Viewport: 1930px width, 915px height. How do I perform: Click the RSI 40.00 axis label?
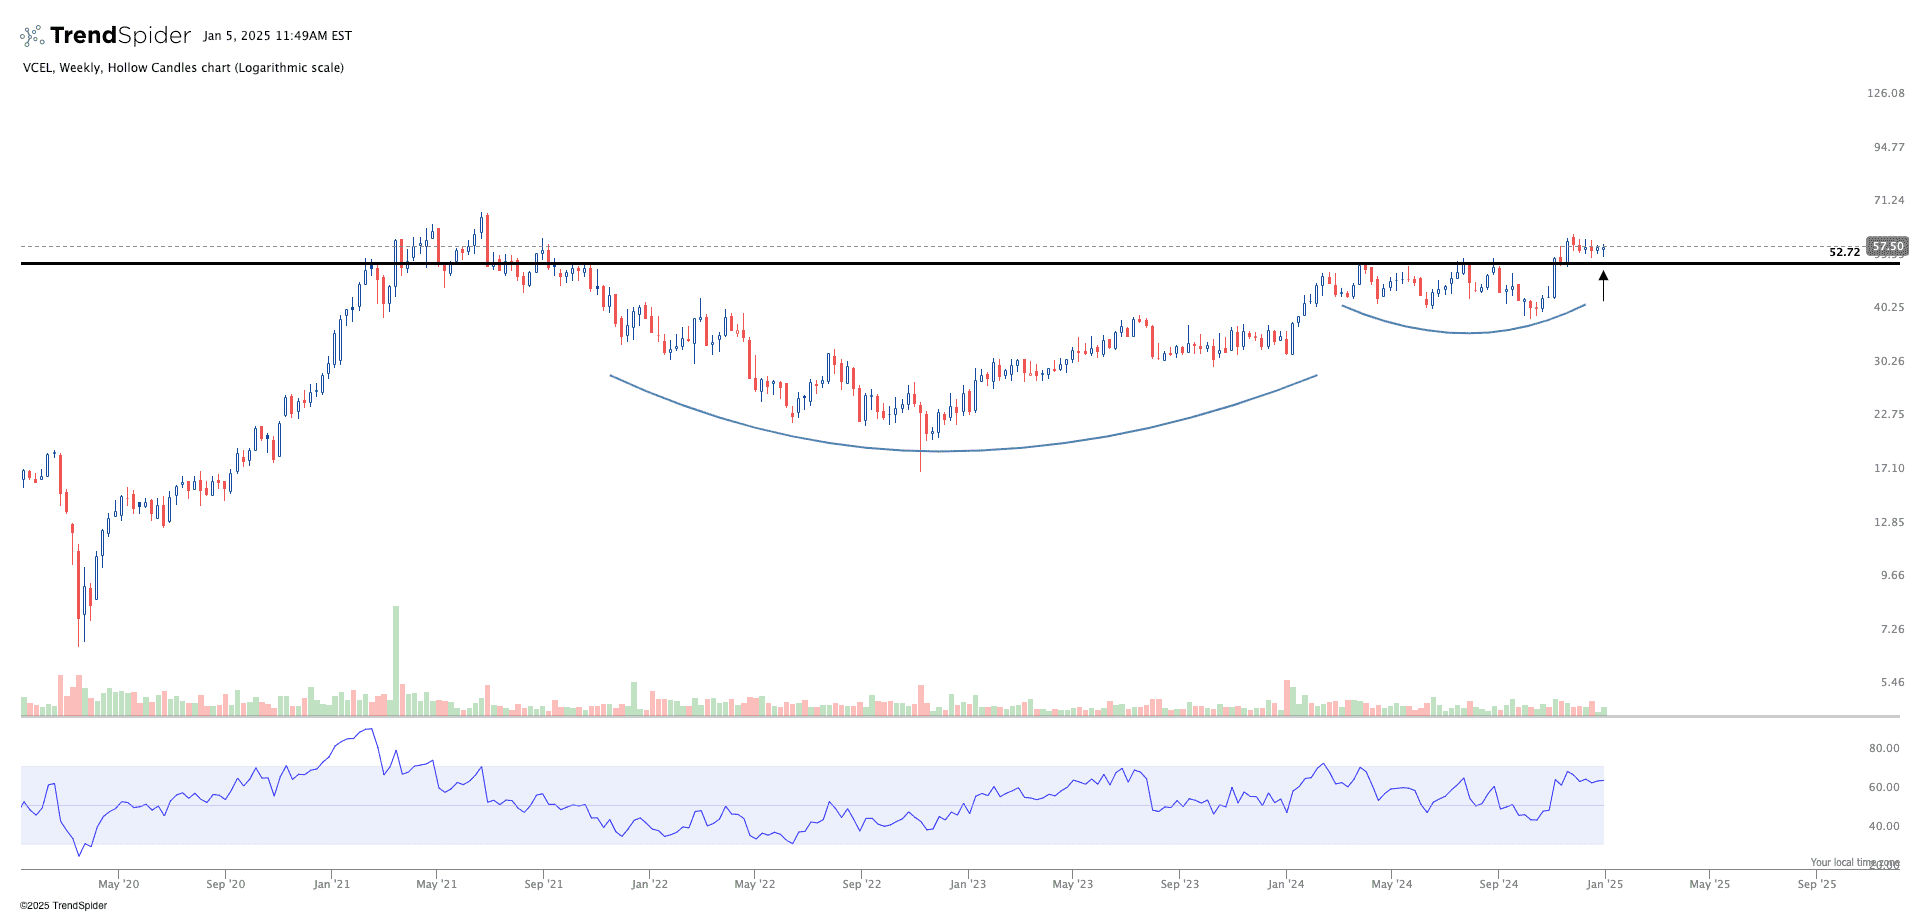1884,826
